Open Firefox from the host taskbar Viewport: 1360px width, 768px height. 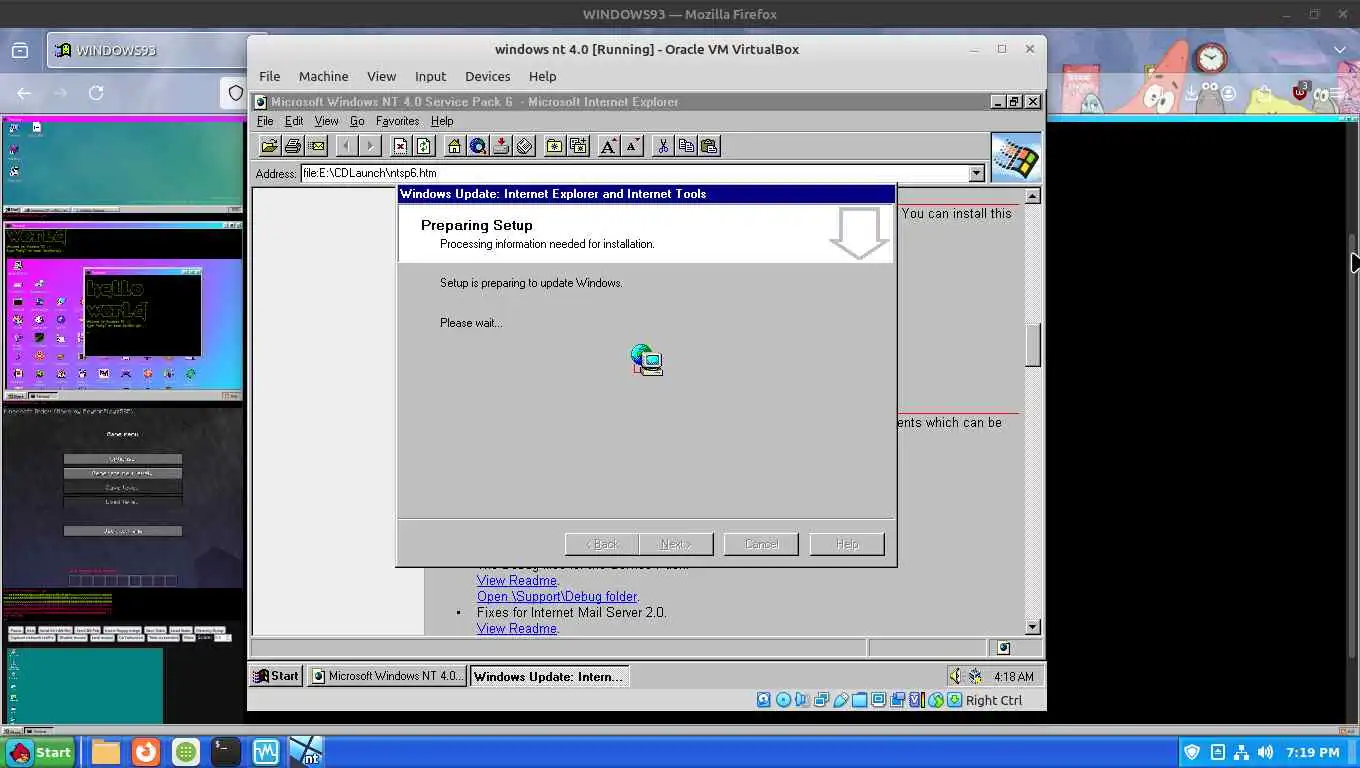tap(146, 752)
